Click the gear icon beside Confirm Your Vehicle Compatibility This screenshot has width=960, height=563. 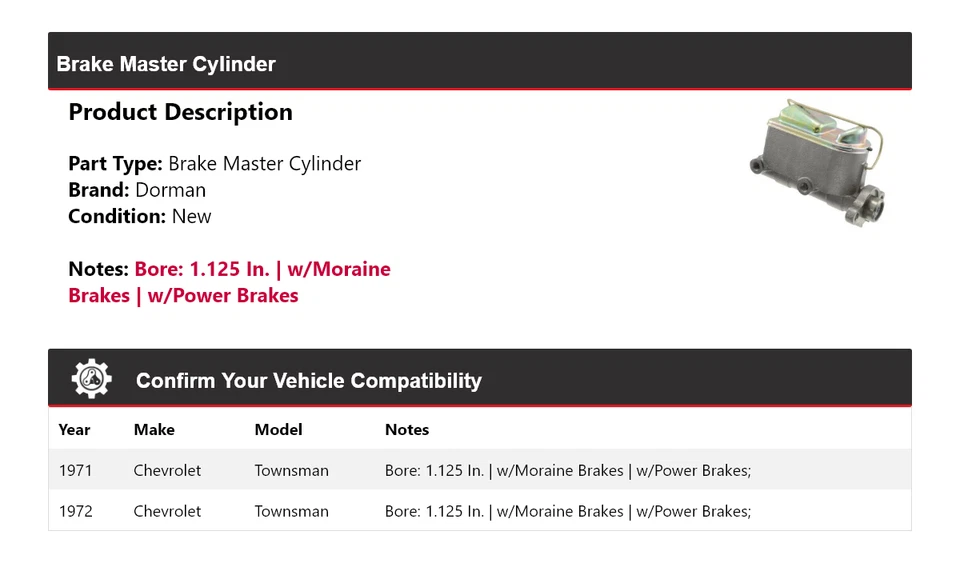(x=91, y=379)
